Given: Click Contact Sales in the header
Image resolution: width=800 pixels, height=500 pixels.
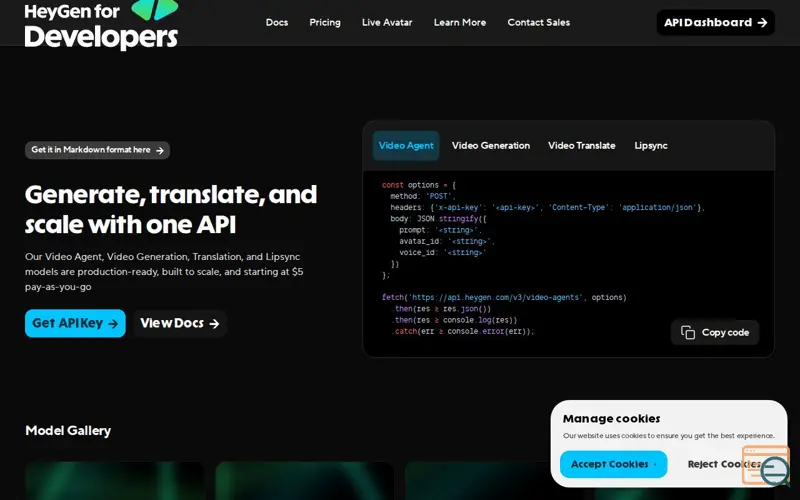Looking at the screenshot, I should click(x=538, y=22).
